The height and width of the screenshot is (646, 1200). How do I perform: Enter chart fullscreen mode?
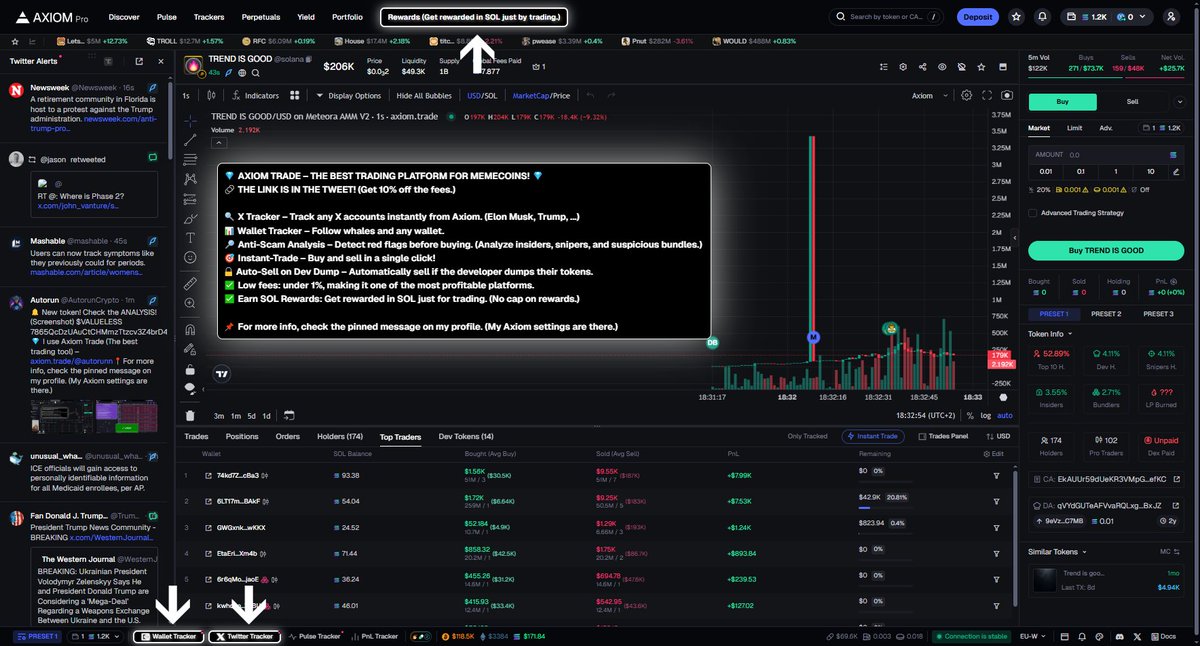(987, 95)
